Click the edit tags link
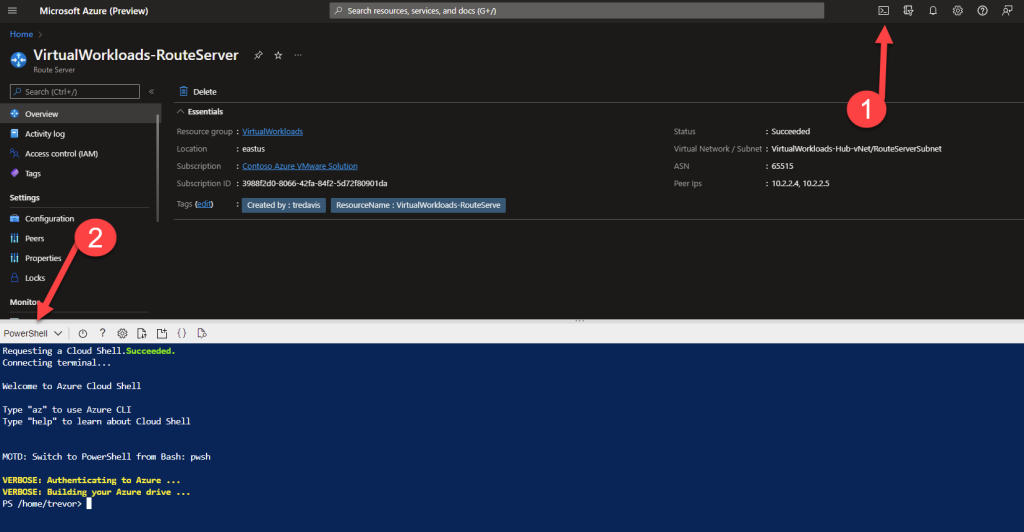Viewport: 1024px width, 532px height. coord(204,204)
